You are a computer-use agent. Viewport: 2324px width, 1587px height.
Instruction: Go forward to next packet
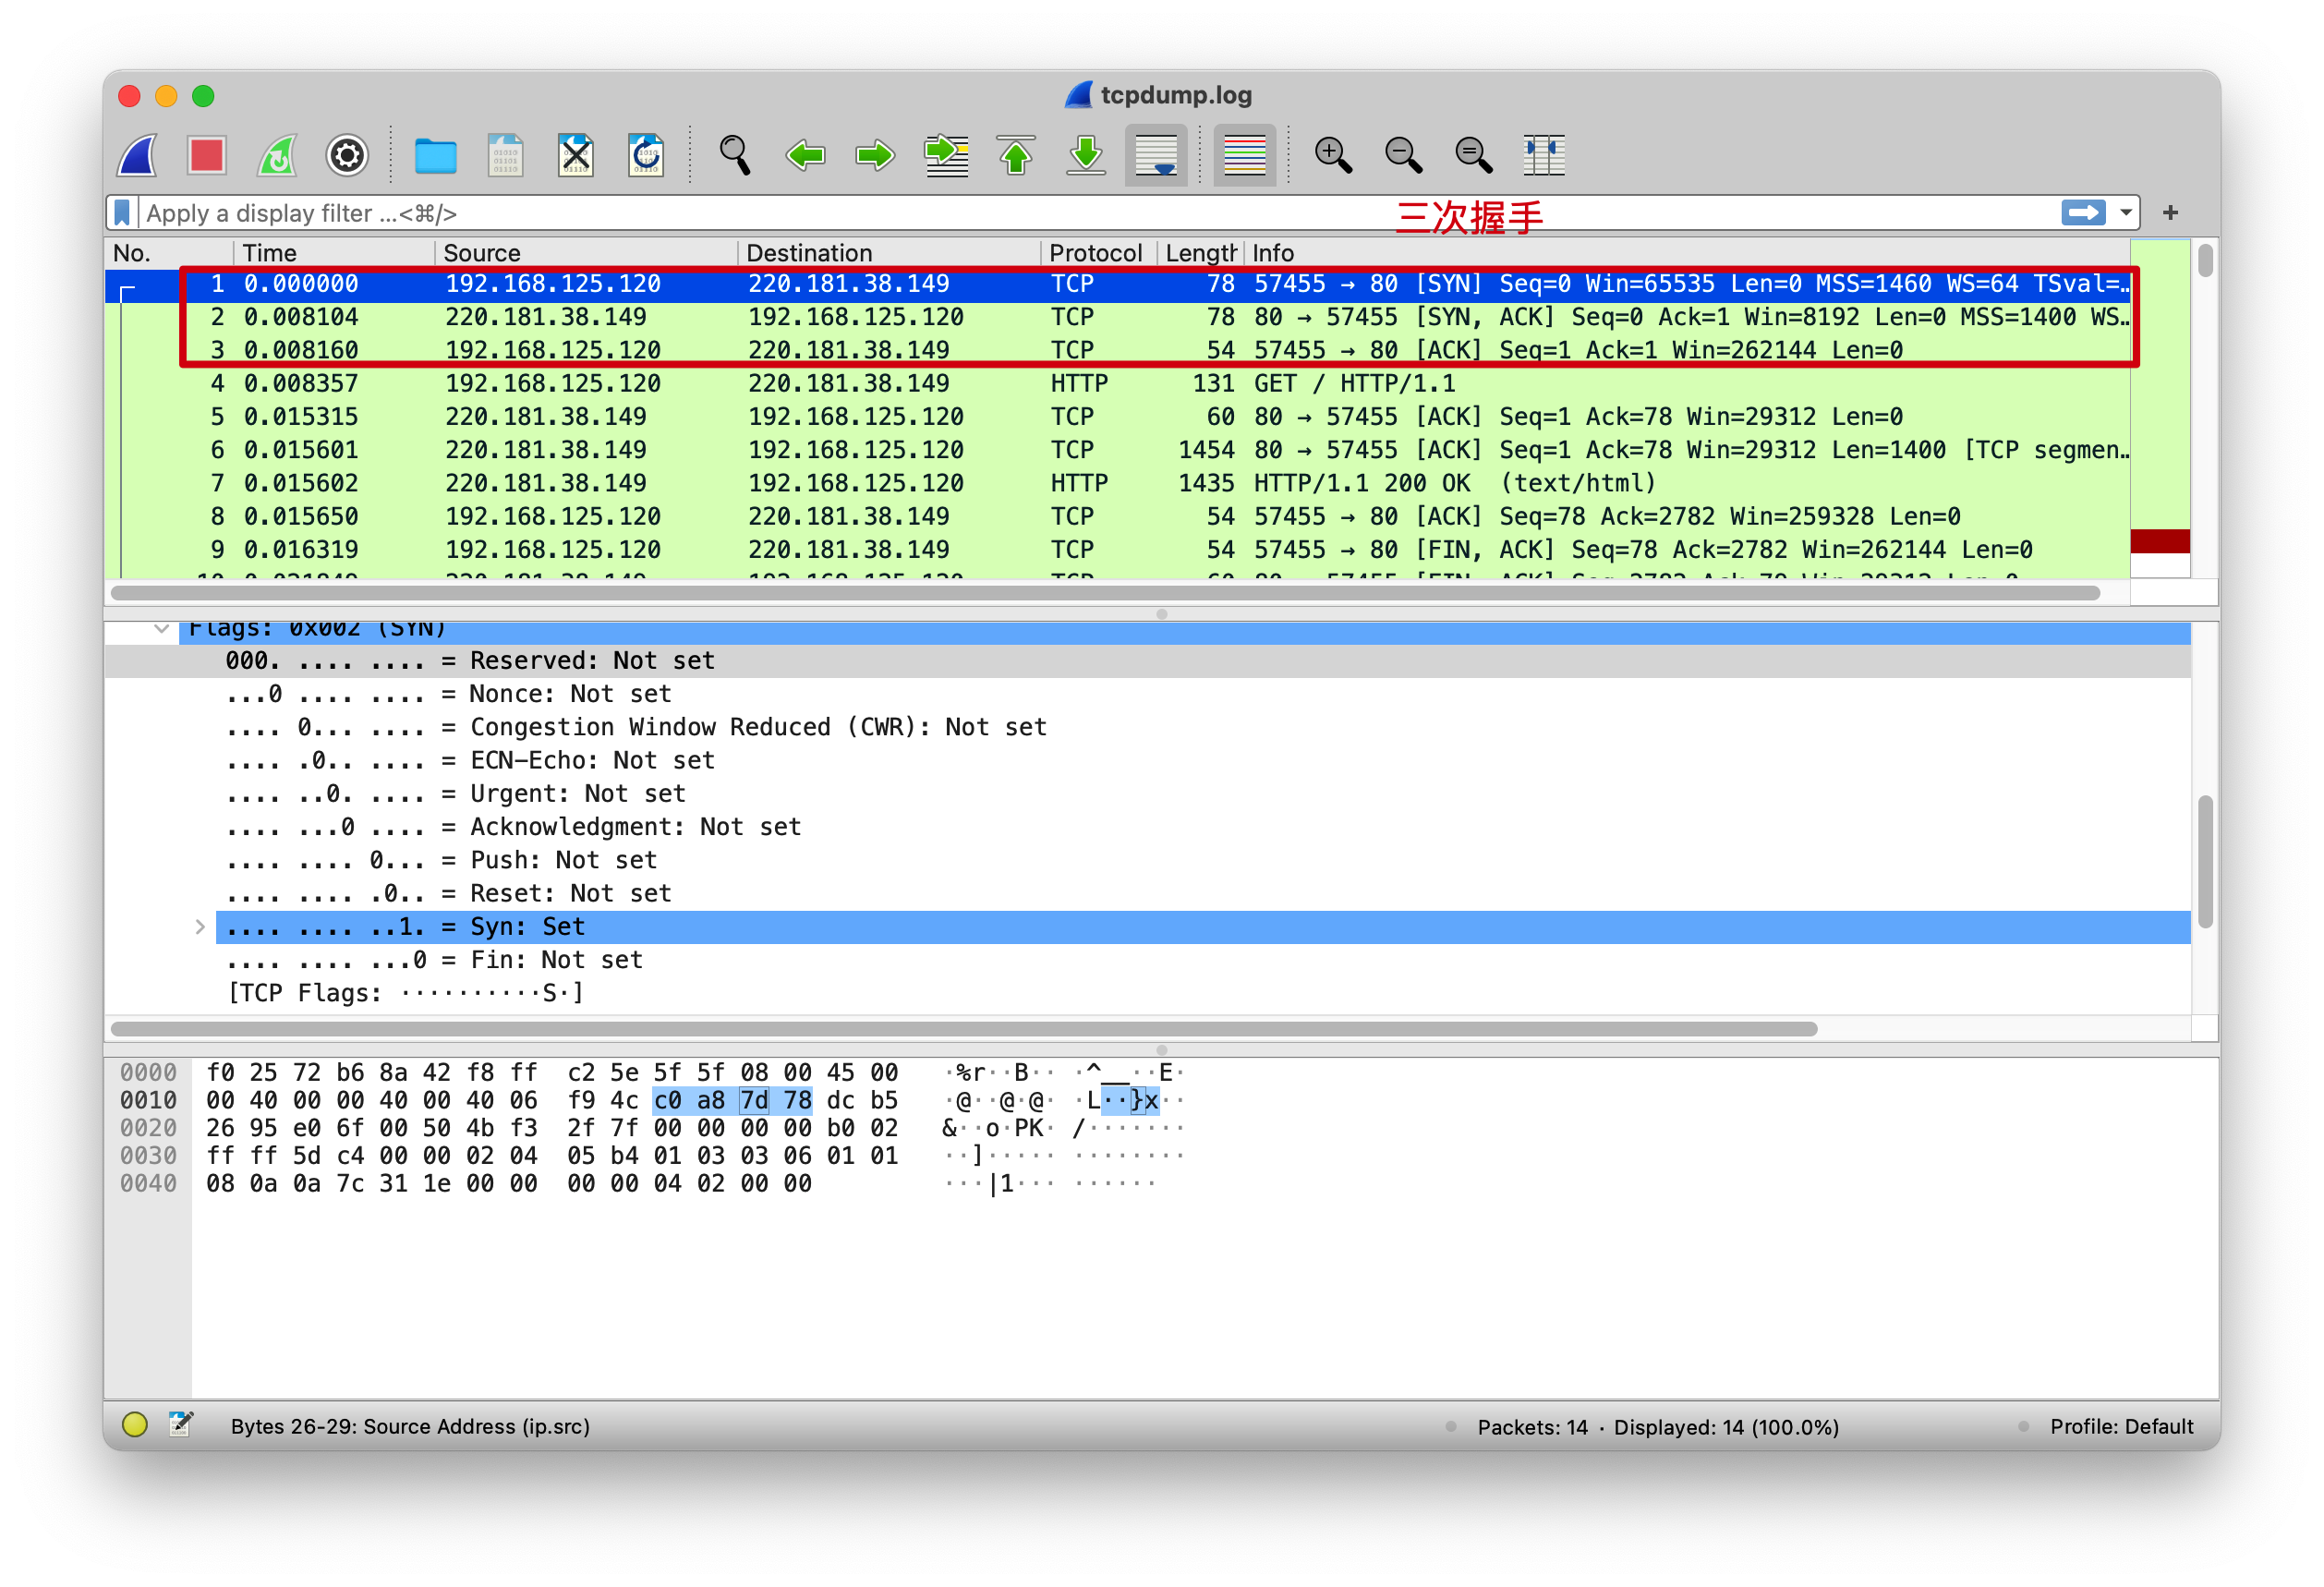click(875, 155)
